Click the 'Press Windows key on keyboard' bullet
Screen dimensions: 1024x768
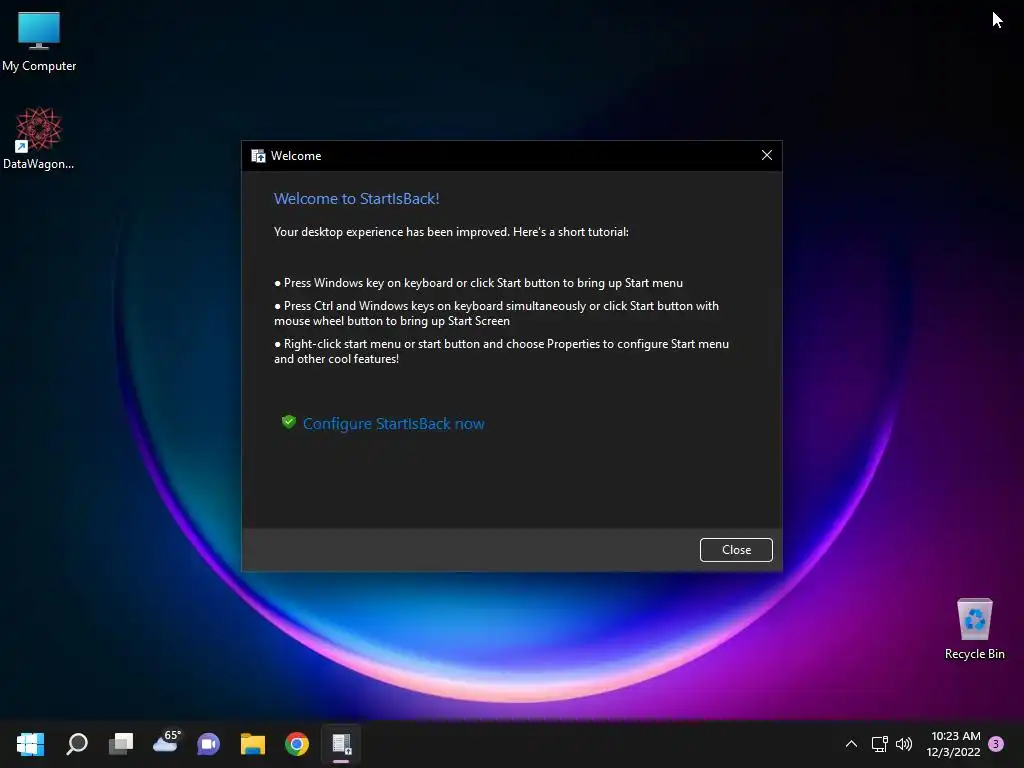(479, 283)
